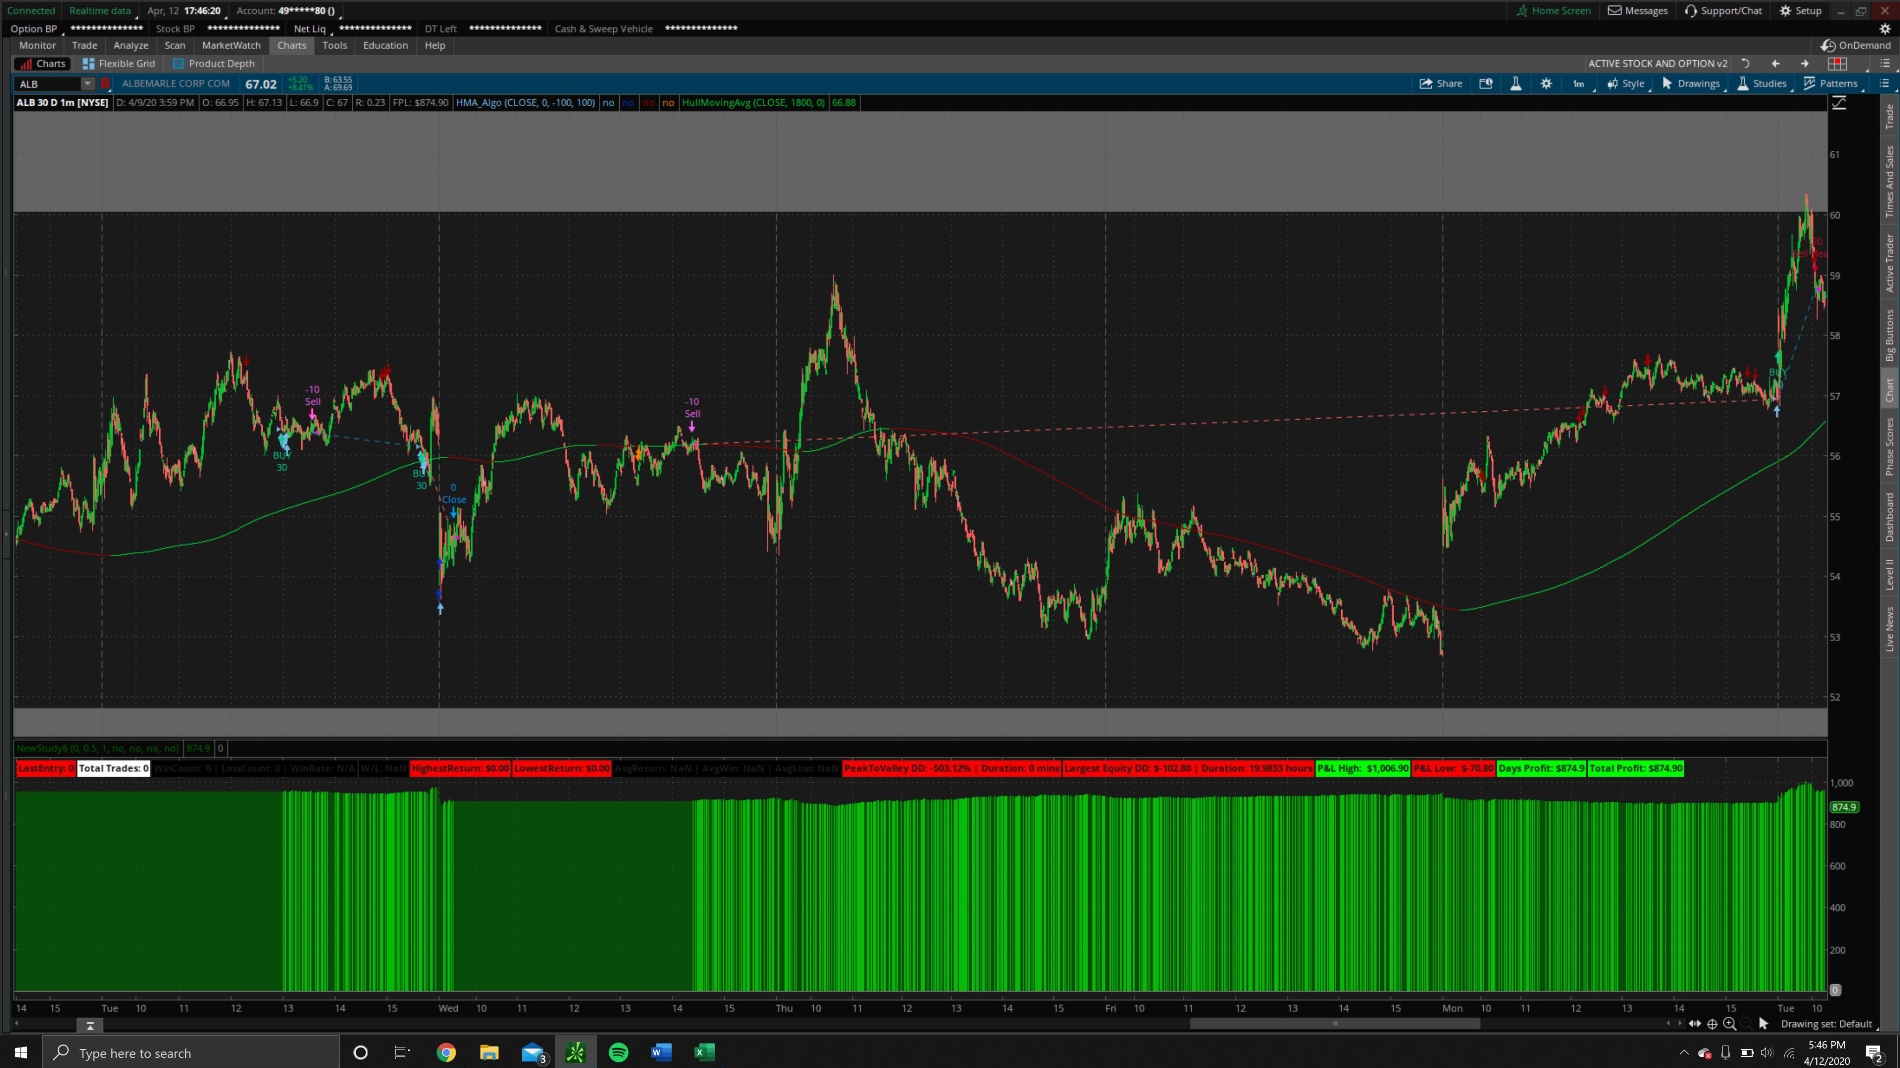Open the Big Buttons sidebar tab
The image size is (1900, 1068).
[x=1889, y=335]
